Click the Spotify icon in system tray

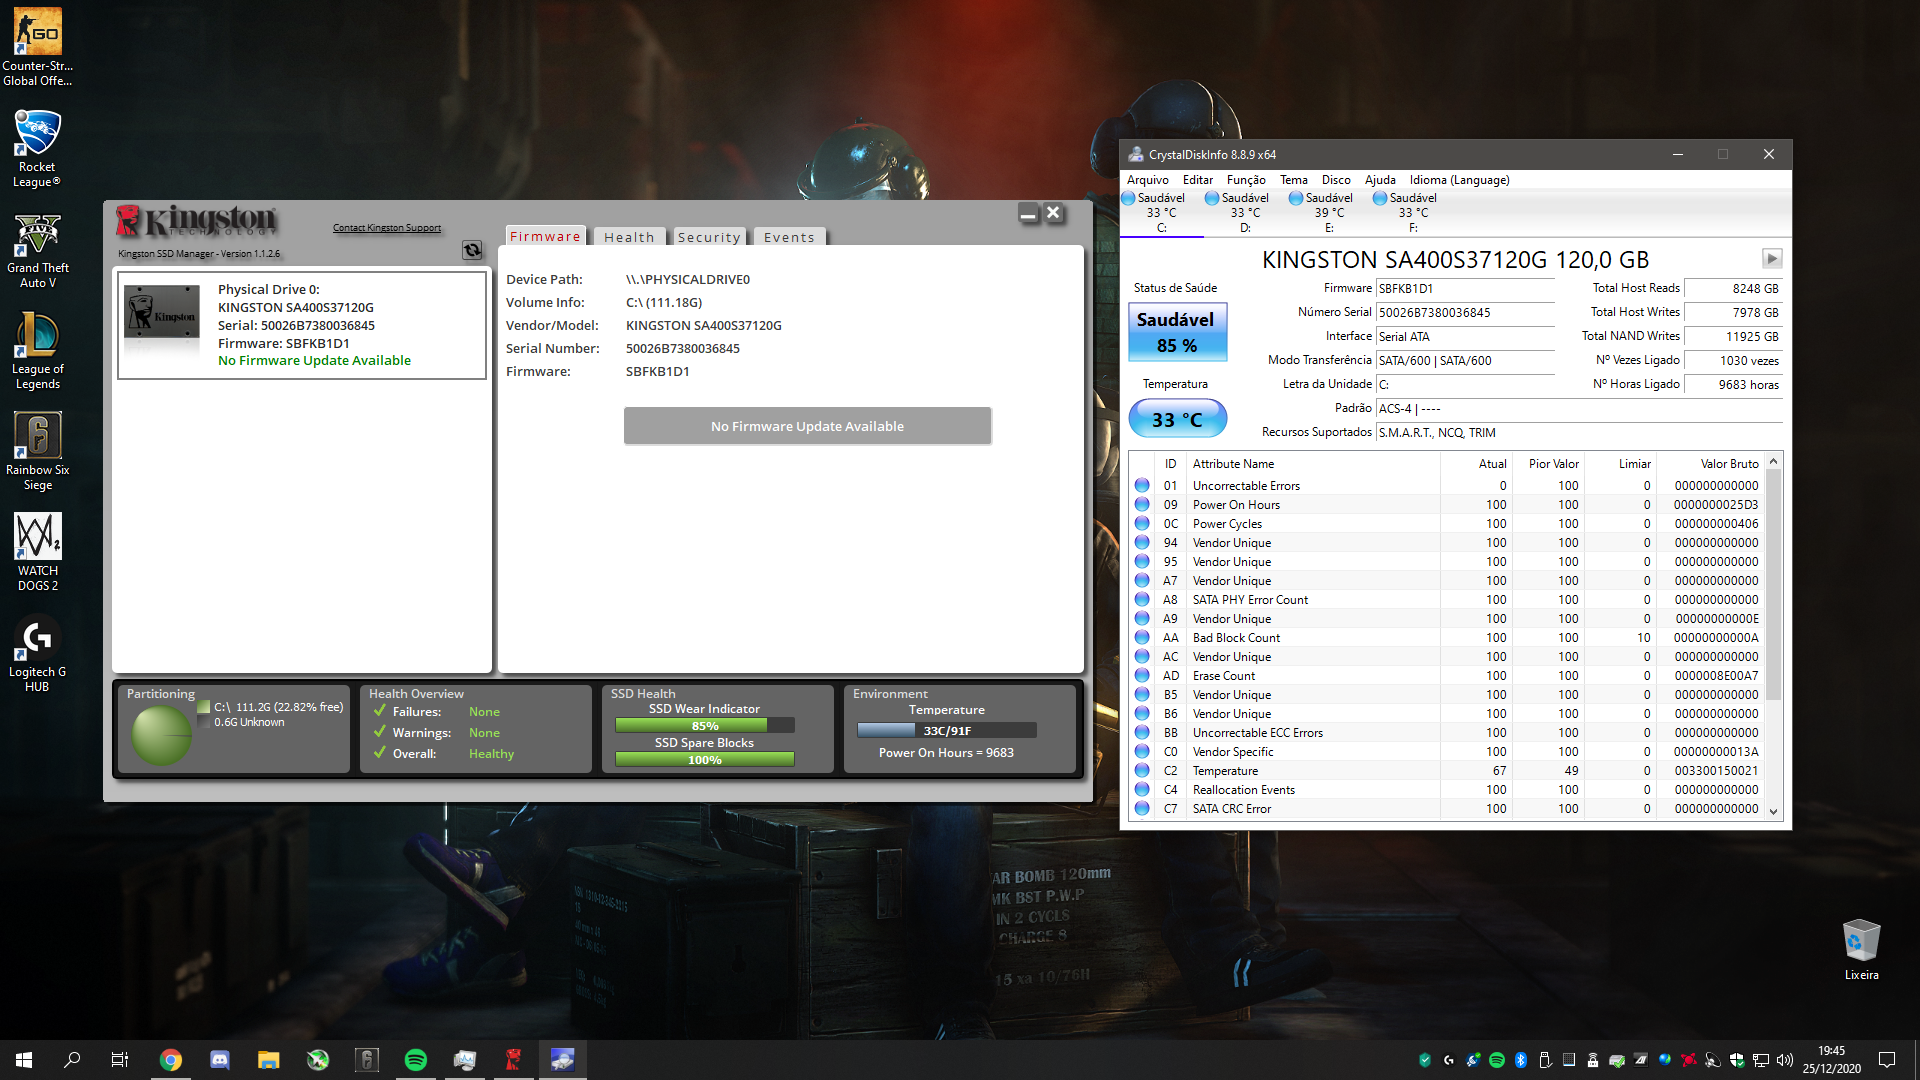pyautogui.click(x=1497, y=1060)
